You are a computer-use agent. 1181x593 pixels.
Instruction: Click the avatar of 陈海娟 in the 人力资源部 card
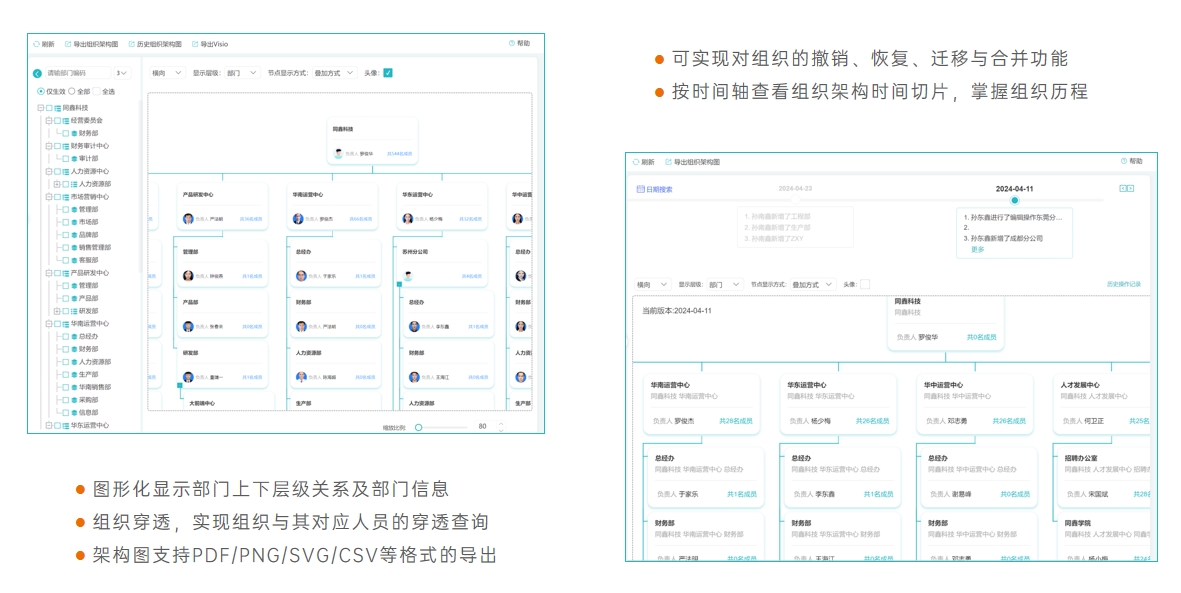click(x=301, y=377)
